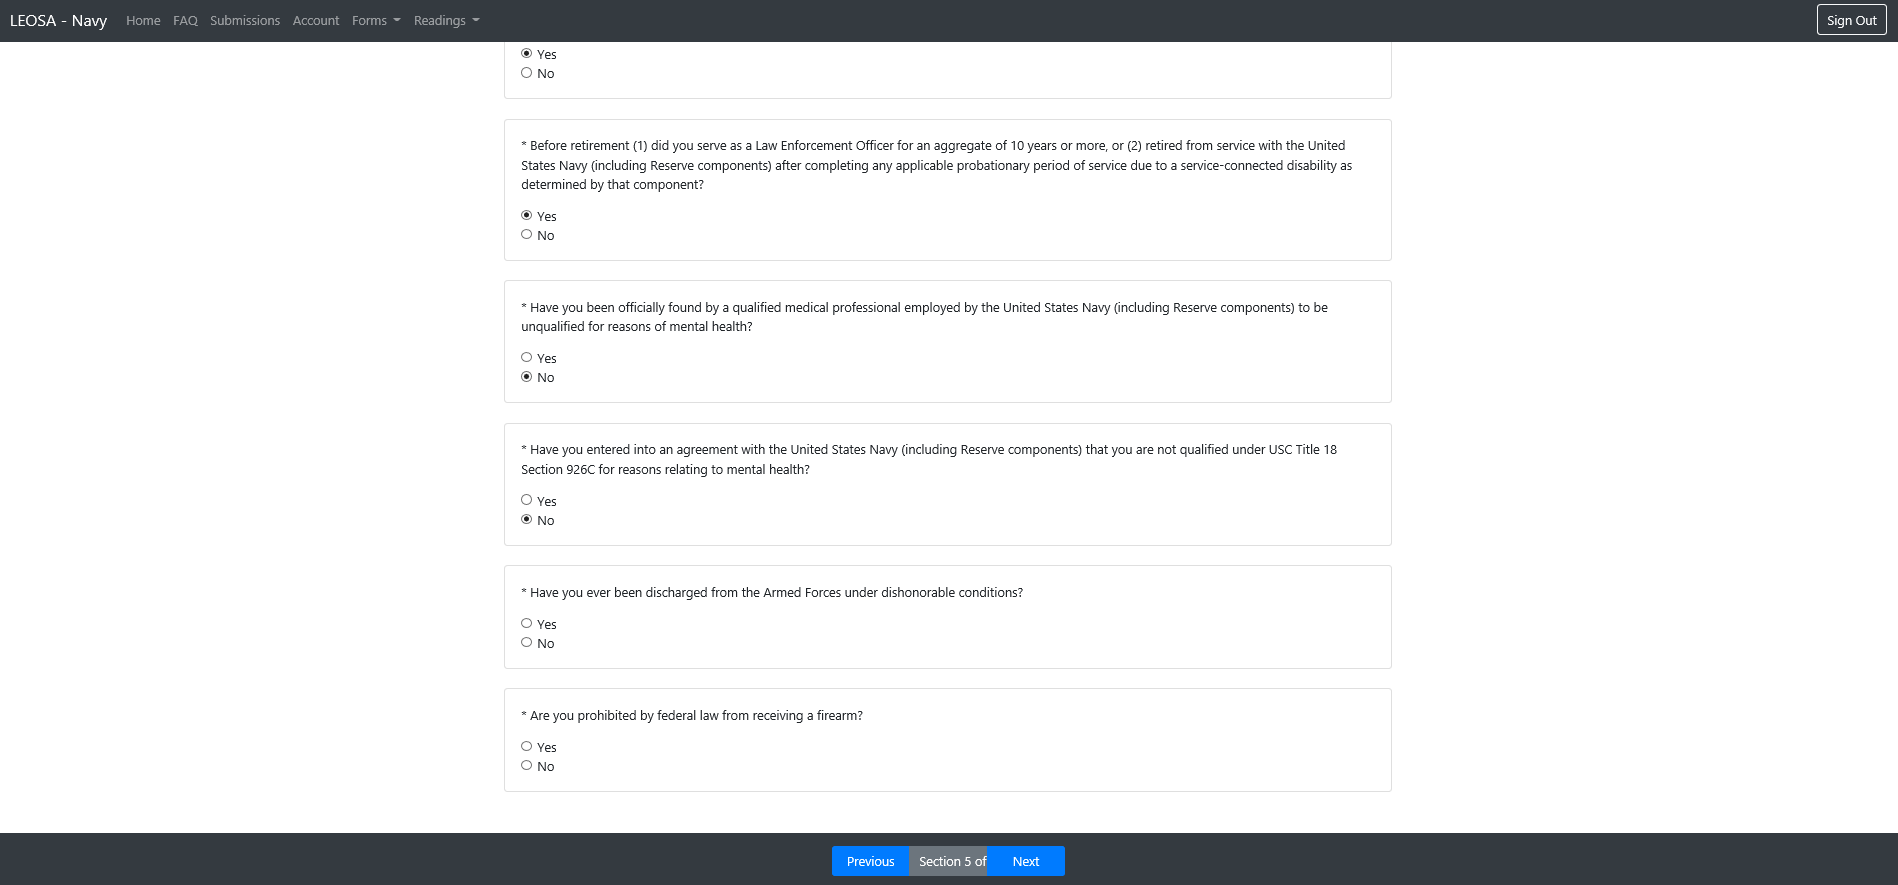Viewport: 1898px width, 885px height.
Task: Select No radio in the topmost question
Action: tap(527, 72)
